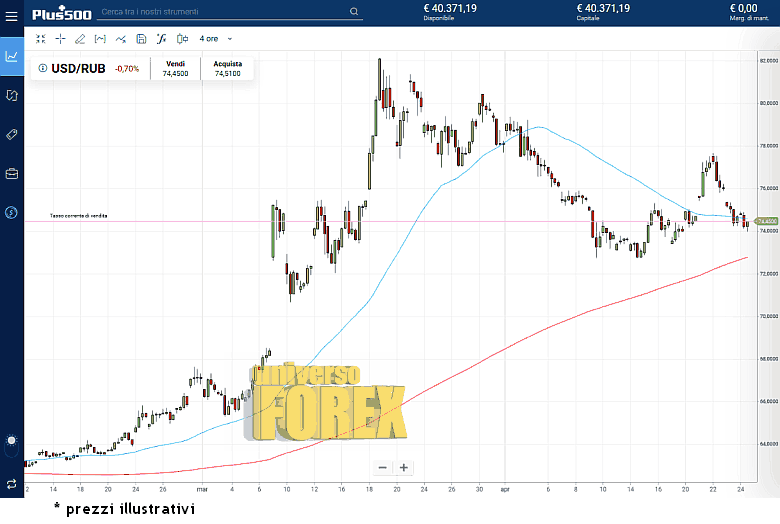Click the USD/RUB instrument info icon
The height and width of the screenshot is (524, 780).
point(42,68)
